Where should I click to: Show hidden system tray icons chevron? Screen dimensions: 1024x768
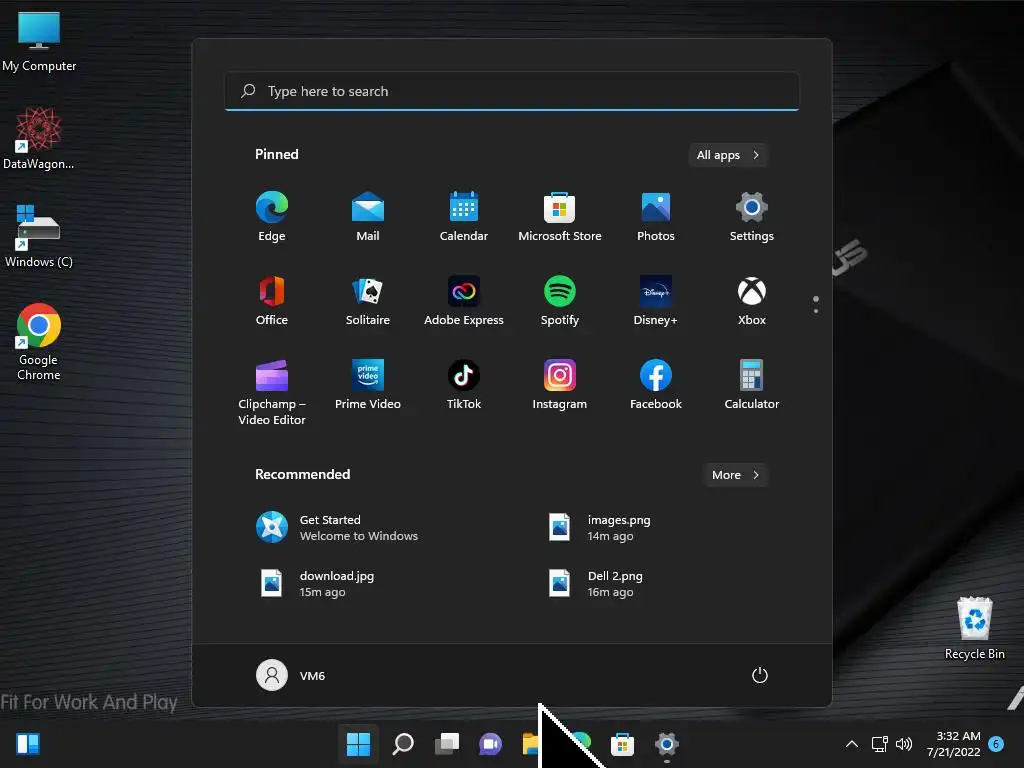coord(852,744)
